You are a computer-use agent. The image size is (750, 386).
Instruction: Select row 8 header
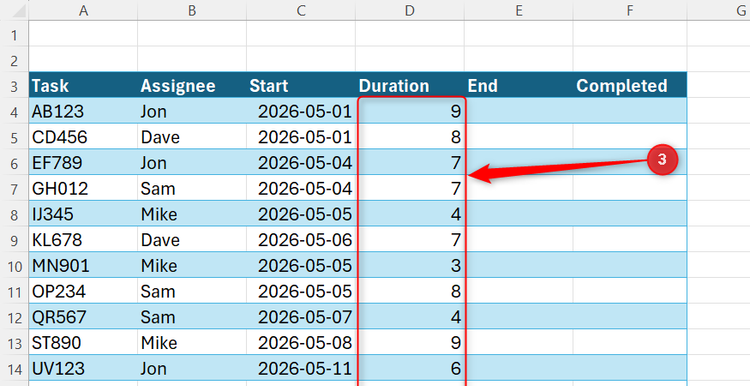(x=14, y=214)
